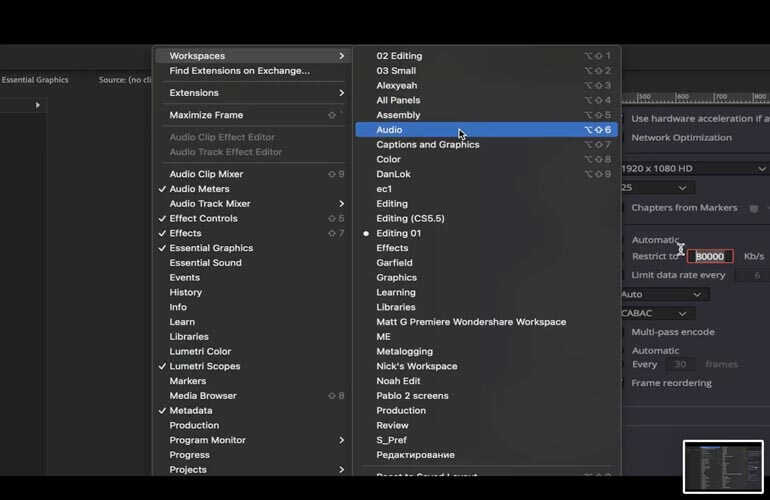Open Media Browser panel
This screenshot has width=770, height=500.
[253, 395]
